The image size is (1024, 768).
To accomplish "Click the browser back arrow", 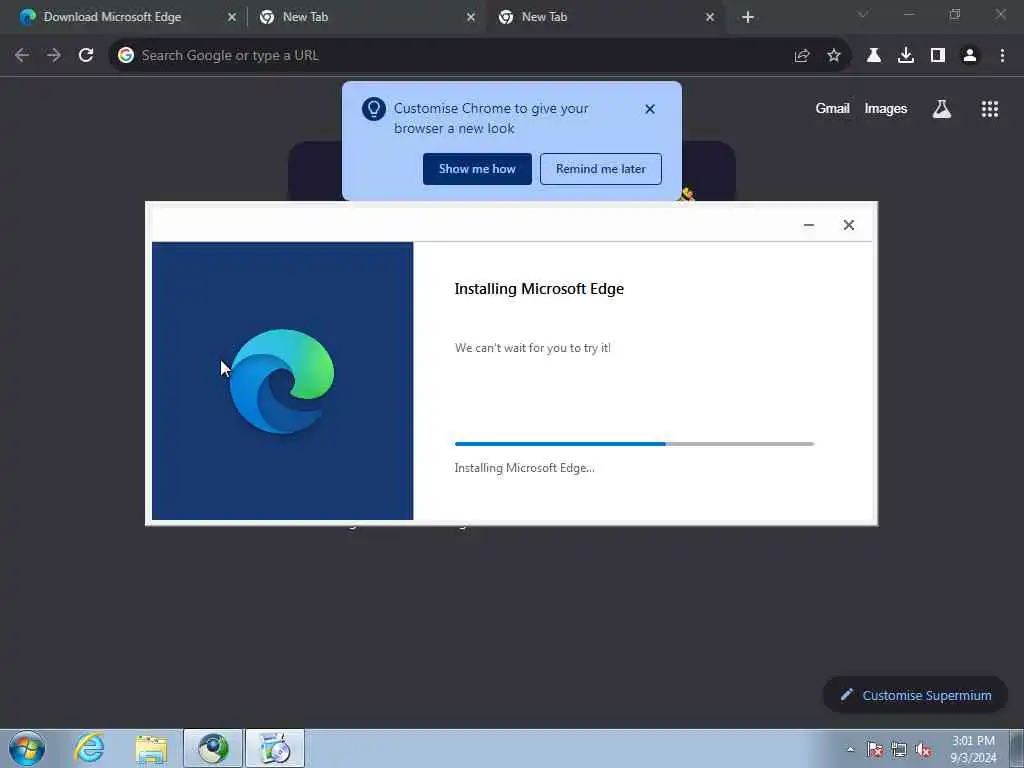I will 22,56.
